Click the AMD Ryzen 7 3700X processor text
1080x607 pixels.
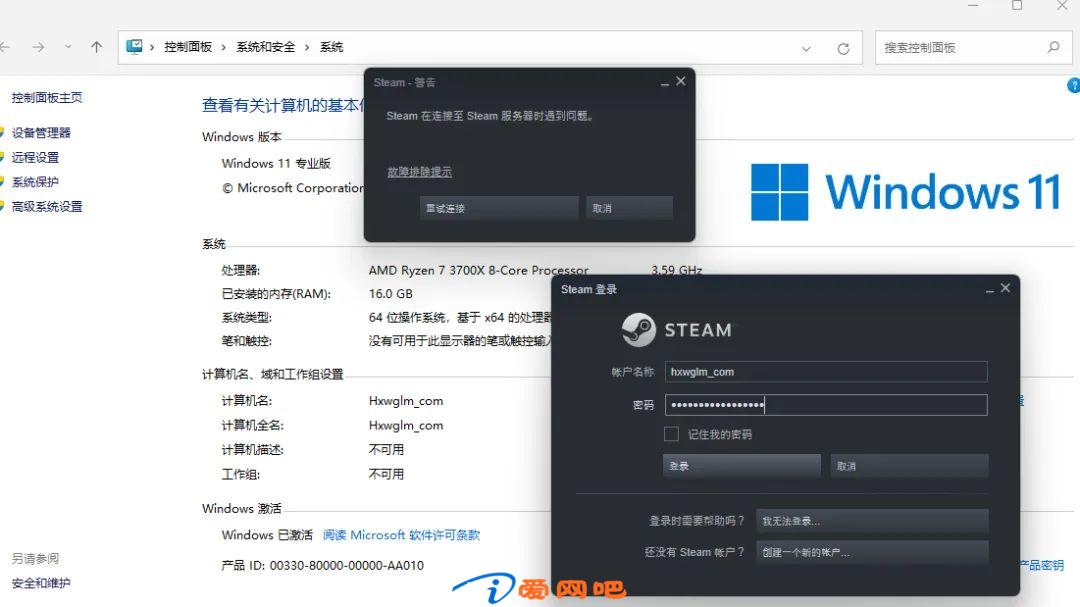click(x=479, y=271)
